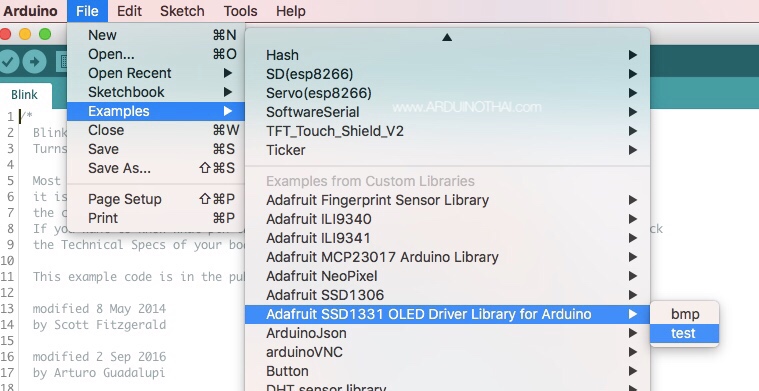Expand the SD(esp8266) examples submenu
Screen dimensions: 759x391
448,74
